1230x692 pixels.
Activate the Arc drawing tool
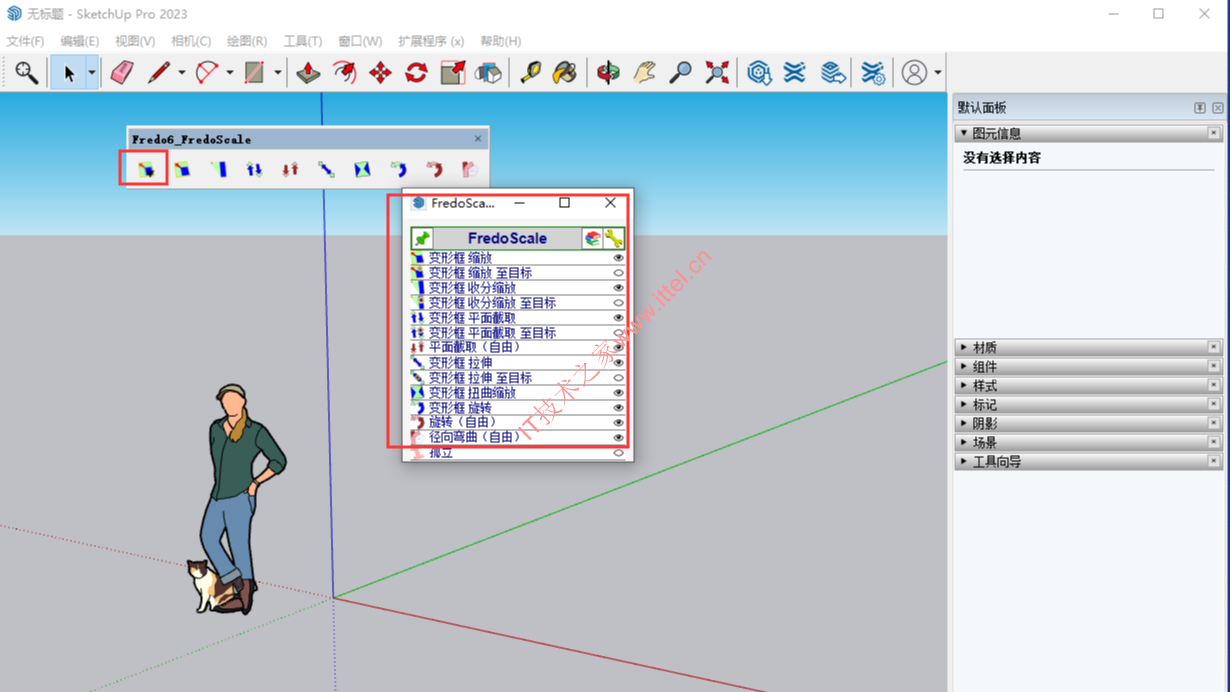[x=207, y=72]
